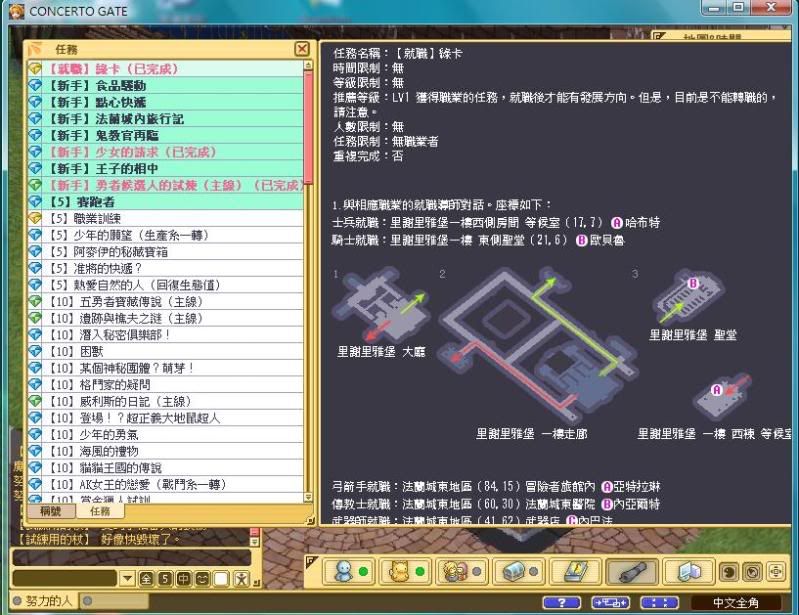Screen dimensions: 799x615
Task: Open the computer system settings icon
Action: point(691,572)
